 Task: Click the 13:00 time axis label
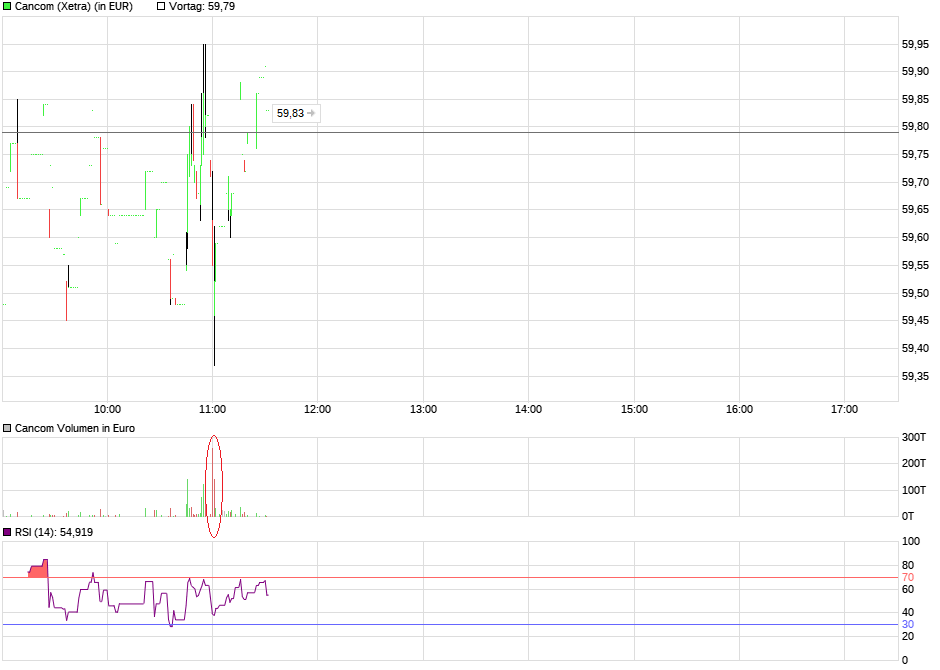(x=423, y=409)
